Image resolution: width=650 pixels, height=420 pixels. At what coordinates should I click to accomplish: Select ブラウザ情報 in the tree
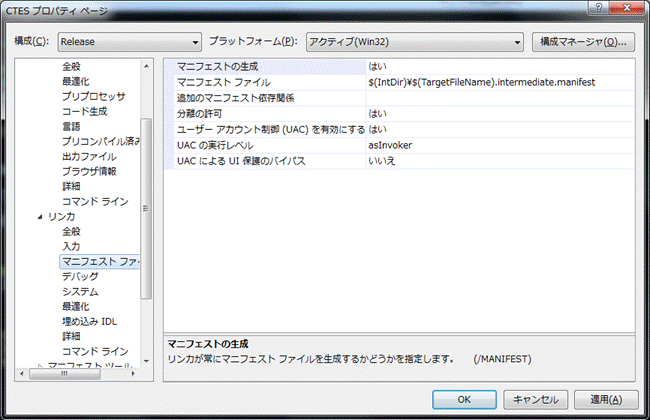click(89, 171)
